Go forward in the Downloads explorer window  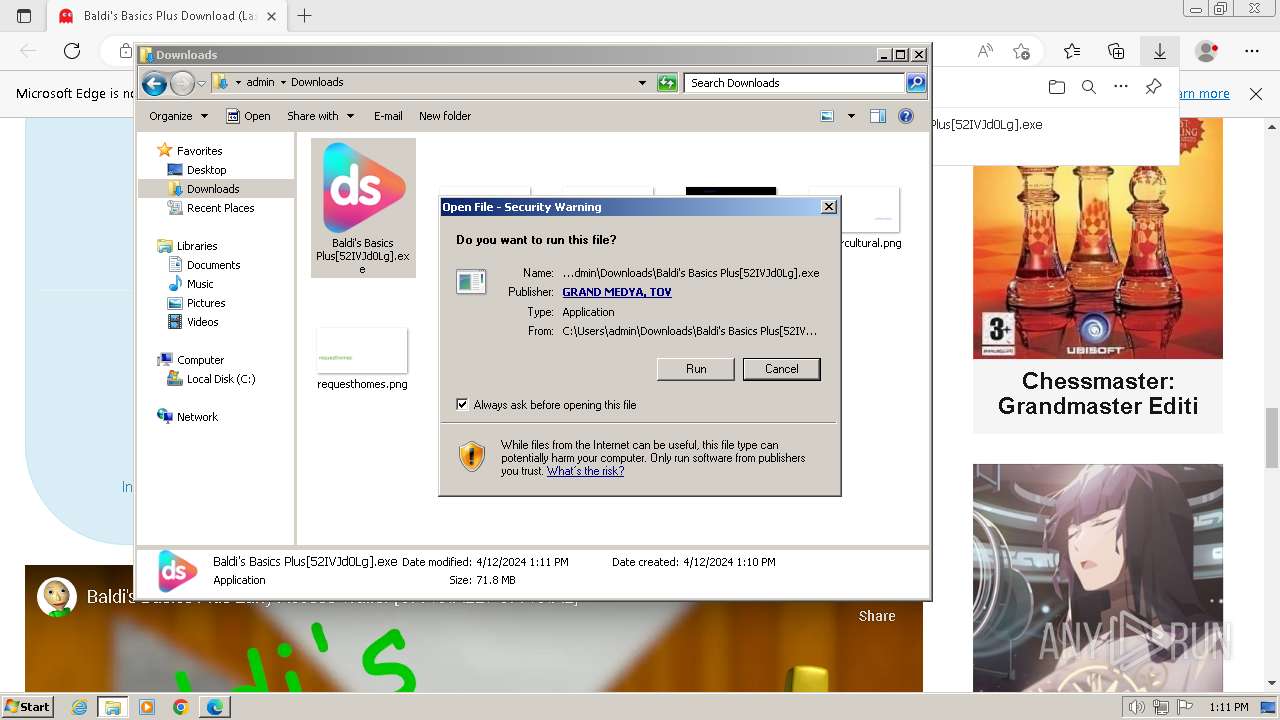point(182,83)
